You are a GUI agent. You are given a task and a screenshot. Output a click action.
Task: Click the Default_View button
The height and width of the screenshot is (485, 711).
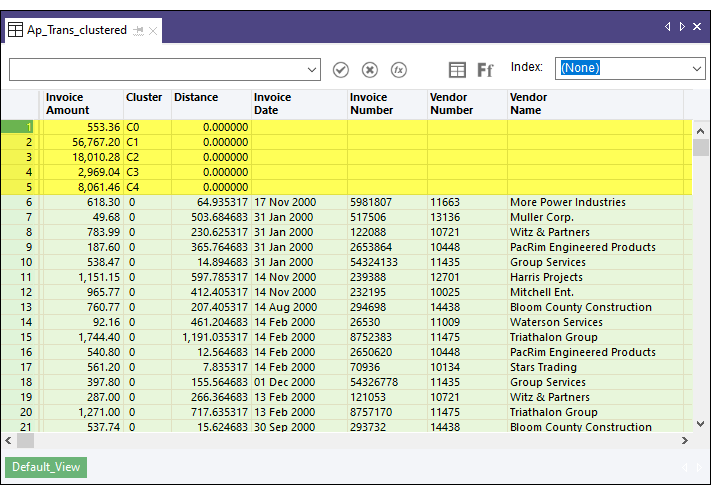[46, 467]
